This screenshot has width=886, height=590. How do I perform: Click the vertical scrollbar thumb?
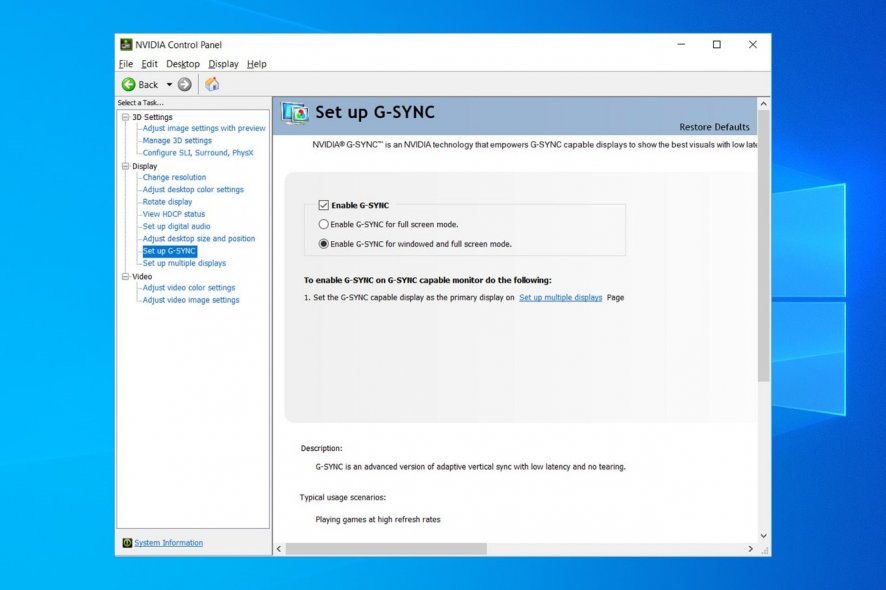click(x=763, y=246)
